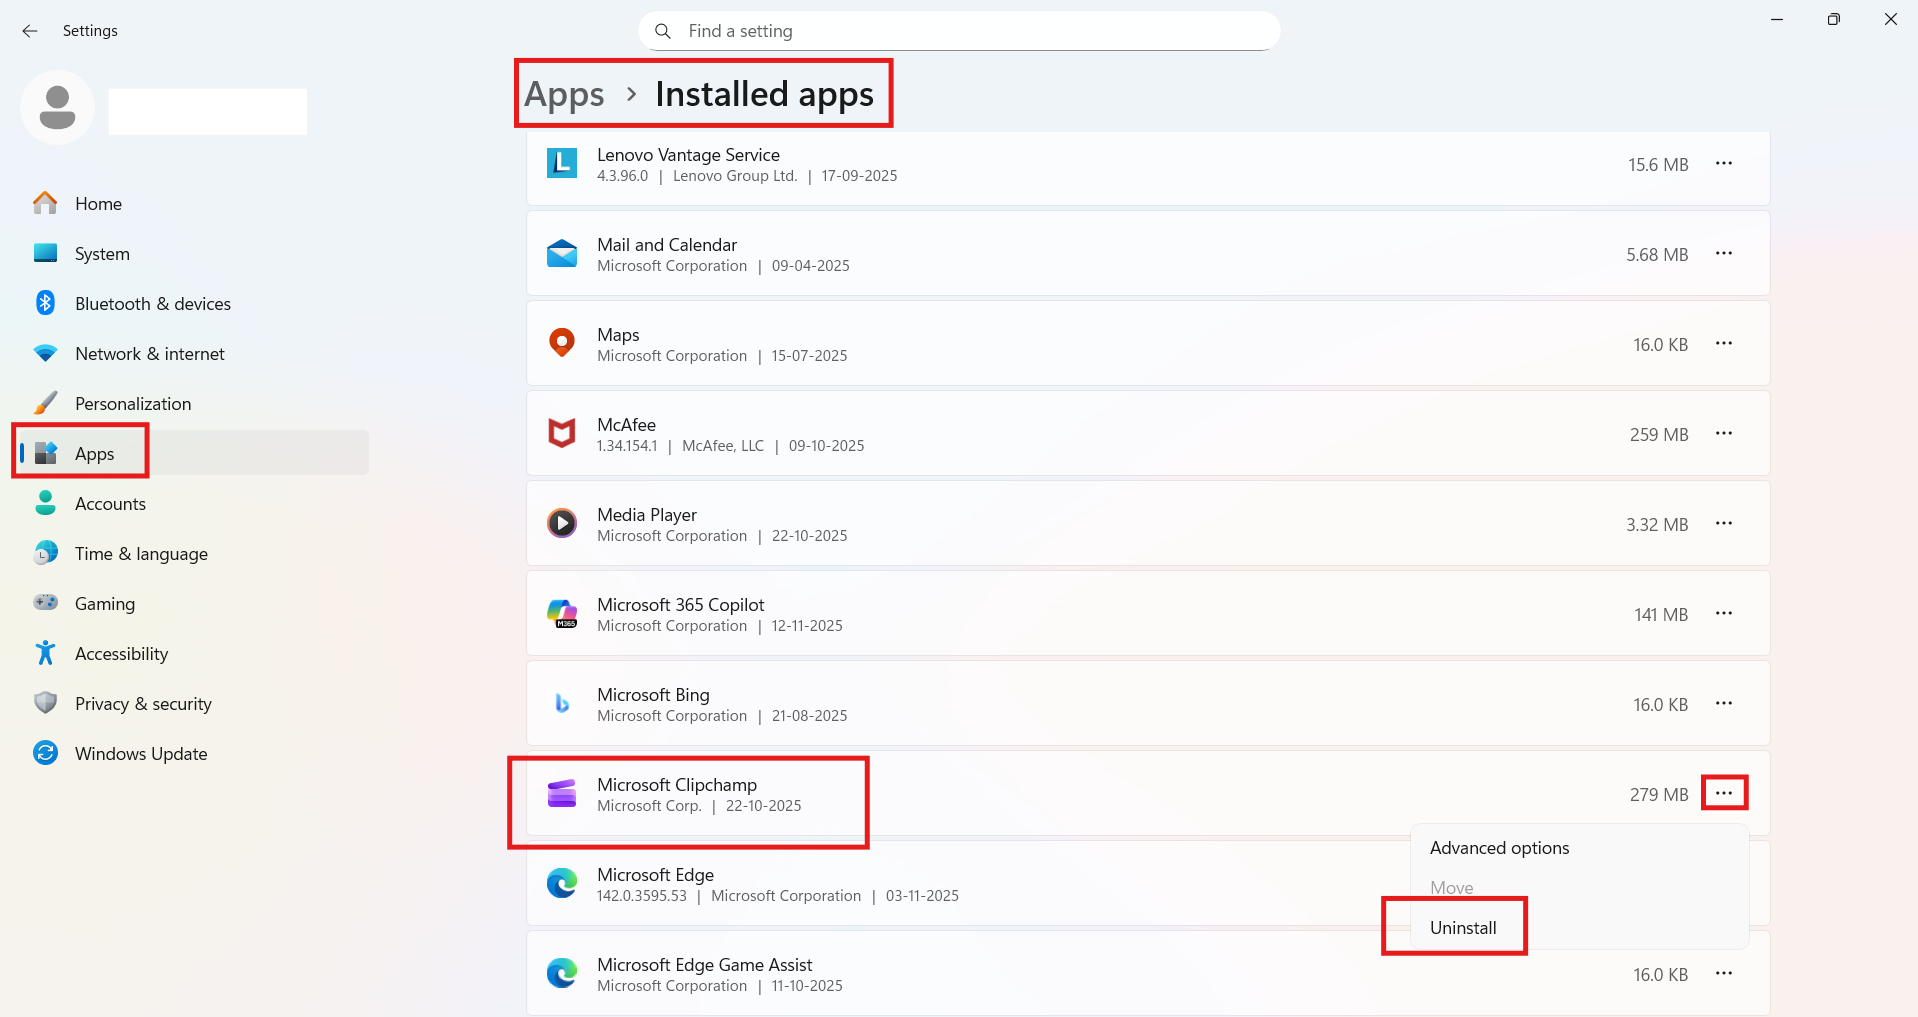Viewport: 1918px width, 1017px height.
Task: Select Time & language settings
Action: coord(141,553)
